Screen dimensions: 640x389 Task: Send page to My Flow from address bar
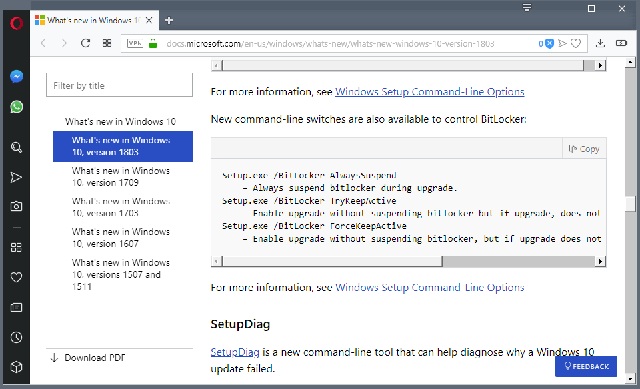click(x=562, y=43)
